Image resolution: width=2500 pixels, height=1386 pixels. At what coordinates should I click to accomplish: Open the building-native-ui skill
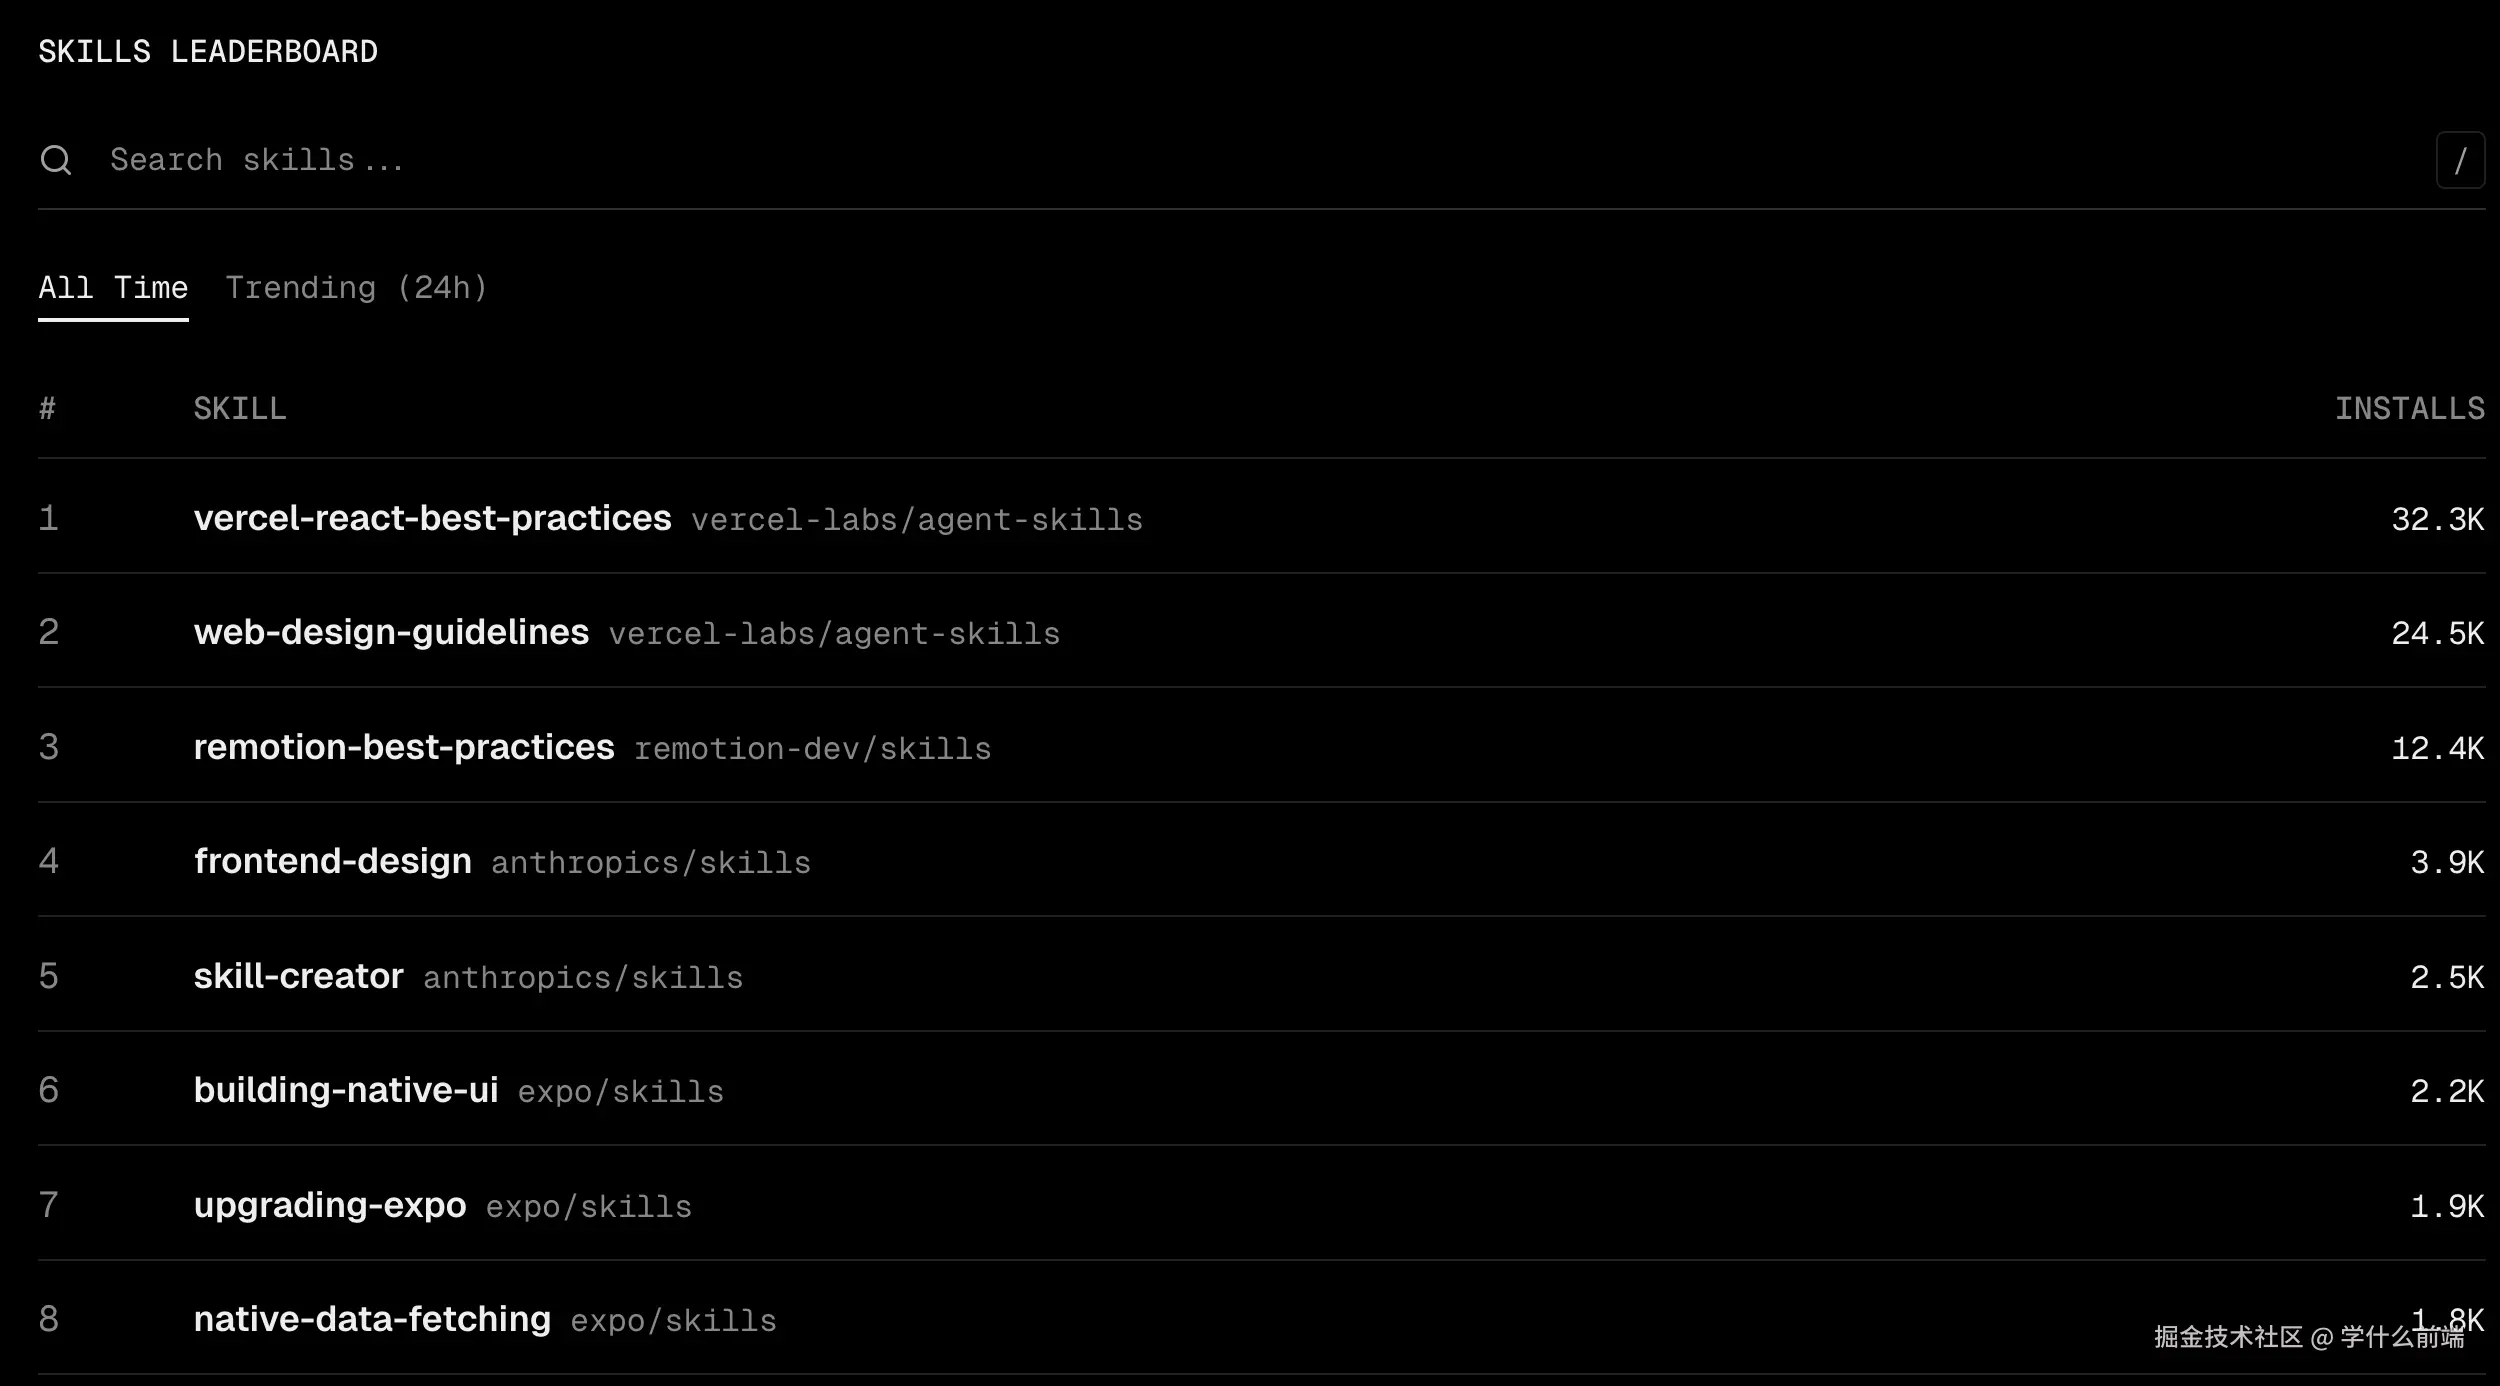click(x=346, y=1090)
